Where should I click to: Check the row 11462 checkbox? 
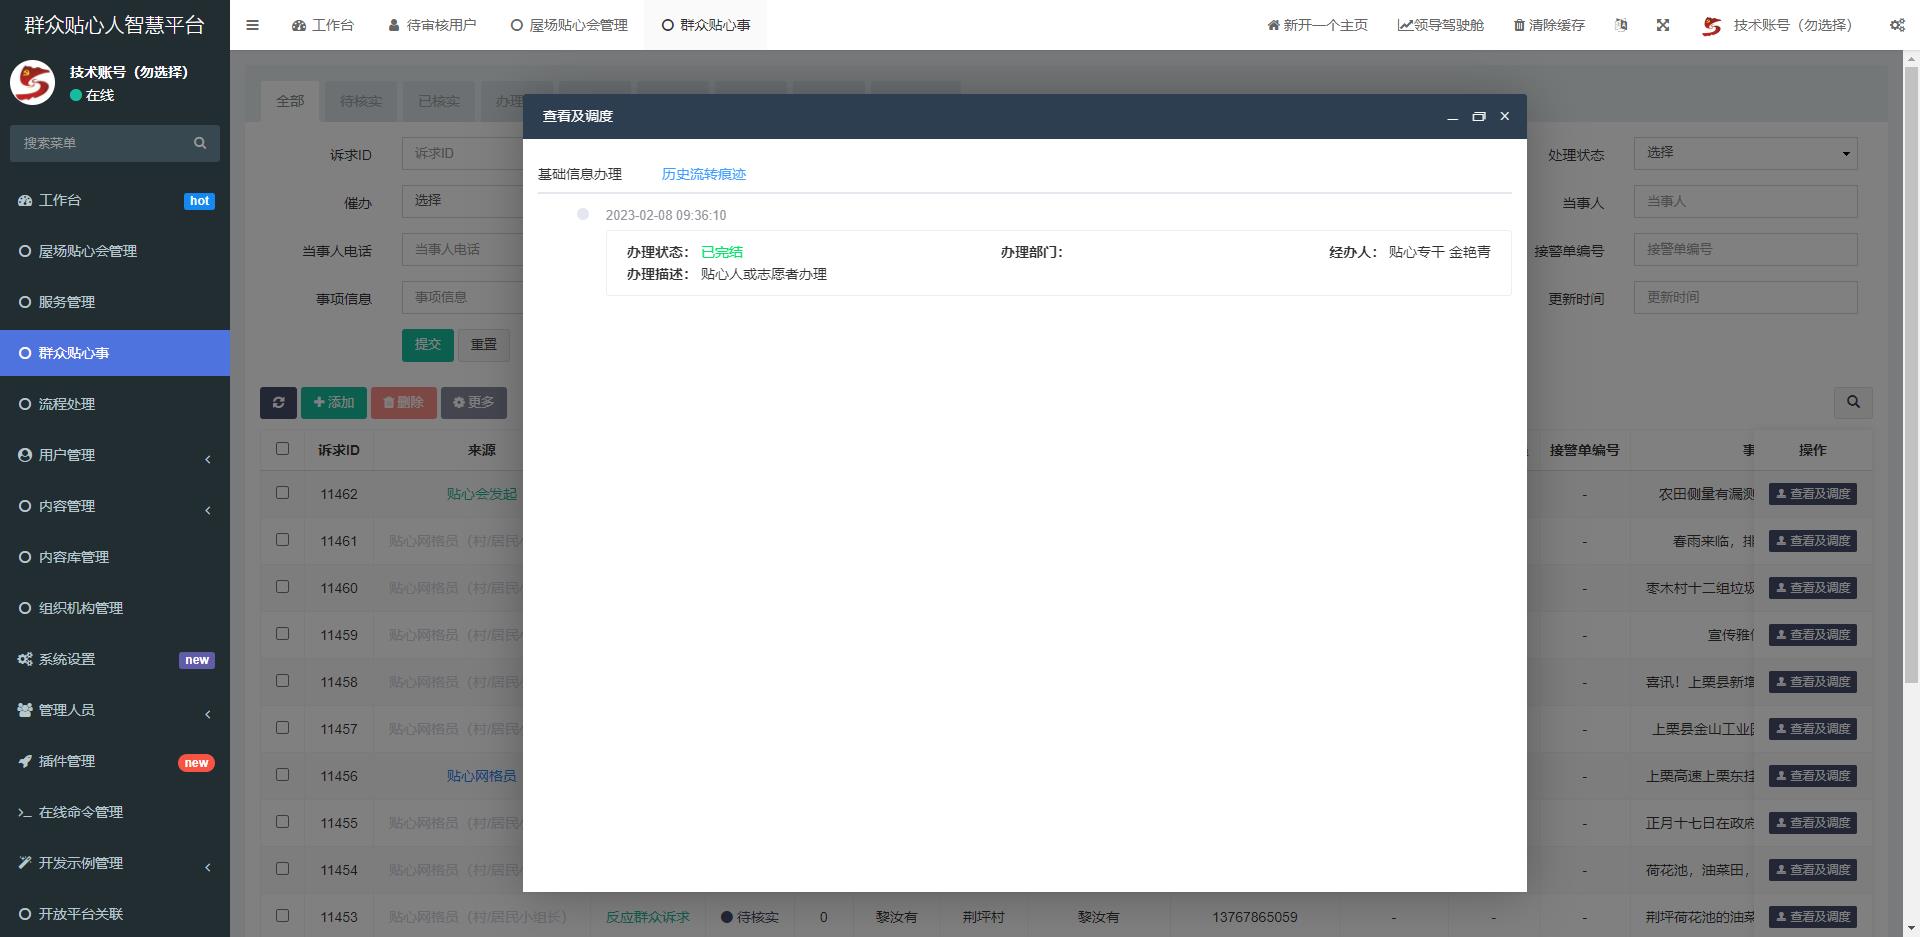pos(282,493)
